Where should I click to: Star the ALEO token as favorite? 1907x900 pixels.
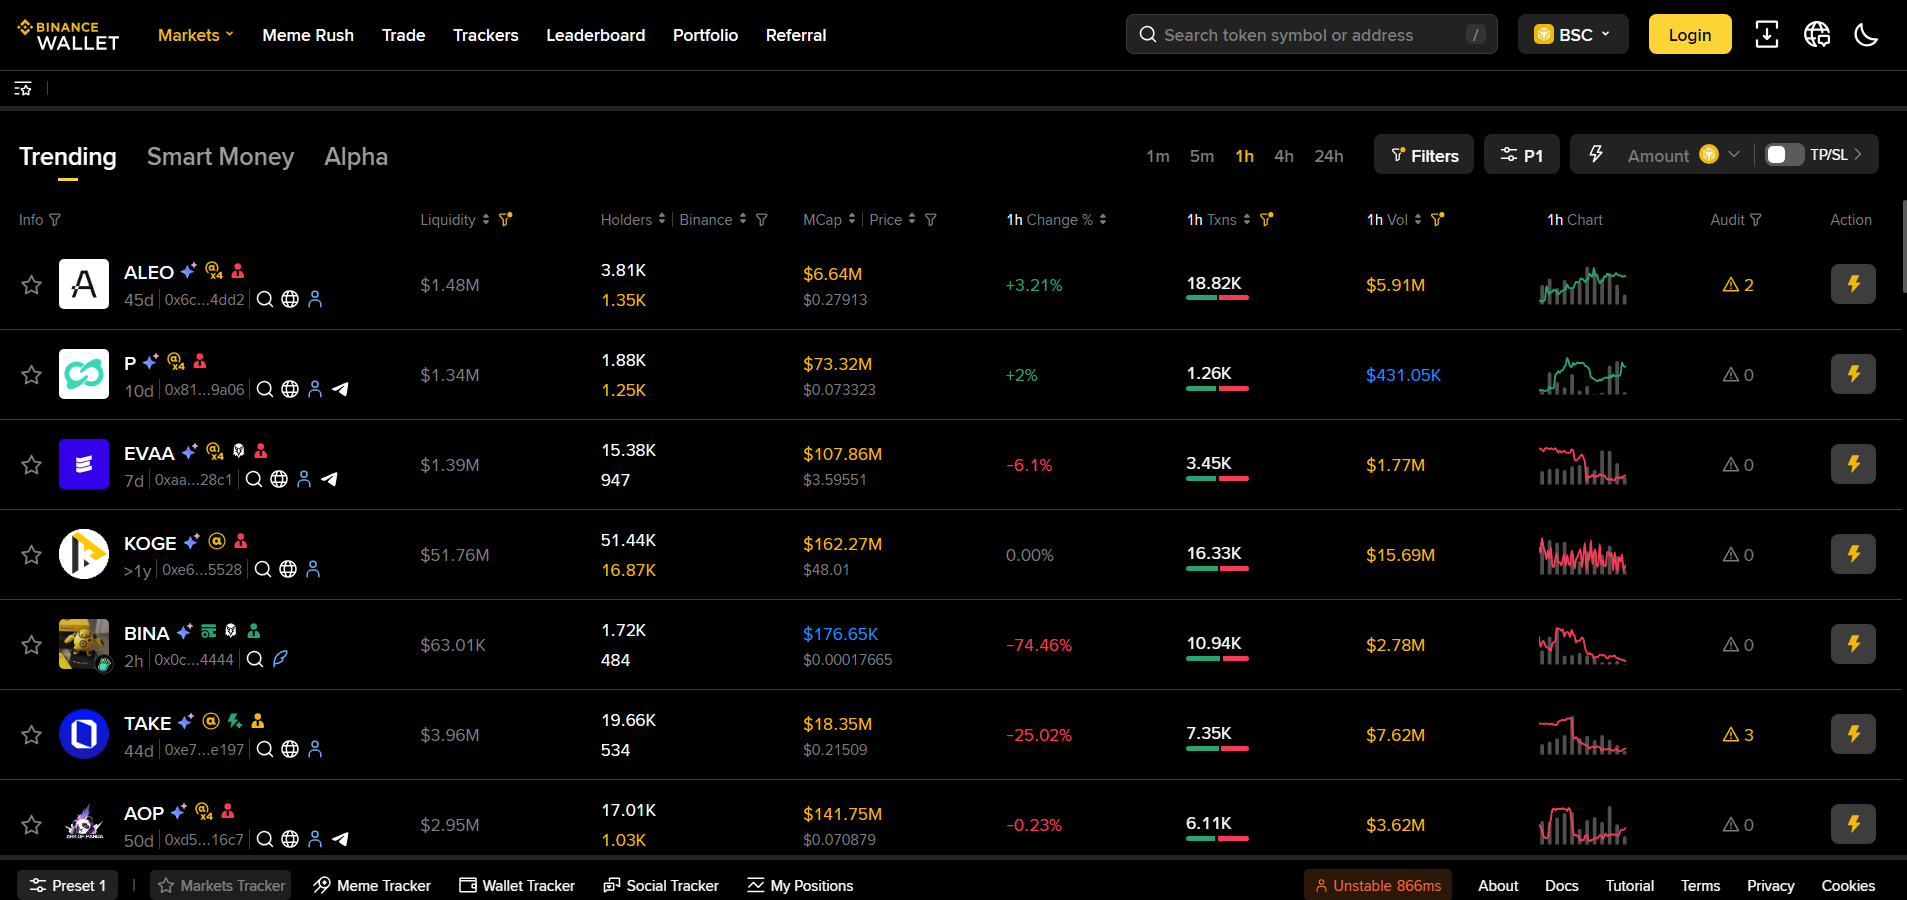(x=31, y=285)
